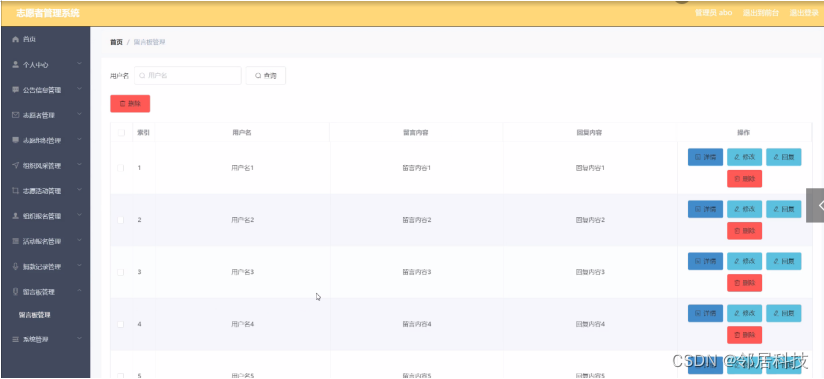The height and width of the screenshot is (379, 824).
Task: Open 详情 for row 用户名2
Action: [x=705, y=209]
